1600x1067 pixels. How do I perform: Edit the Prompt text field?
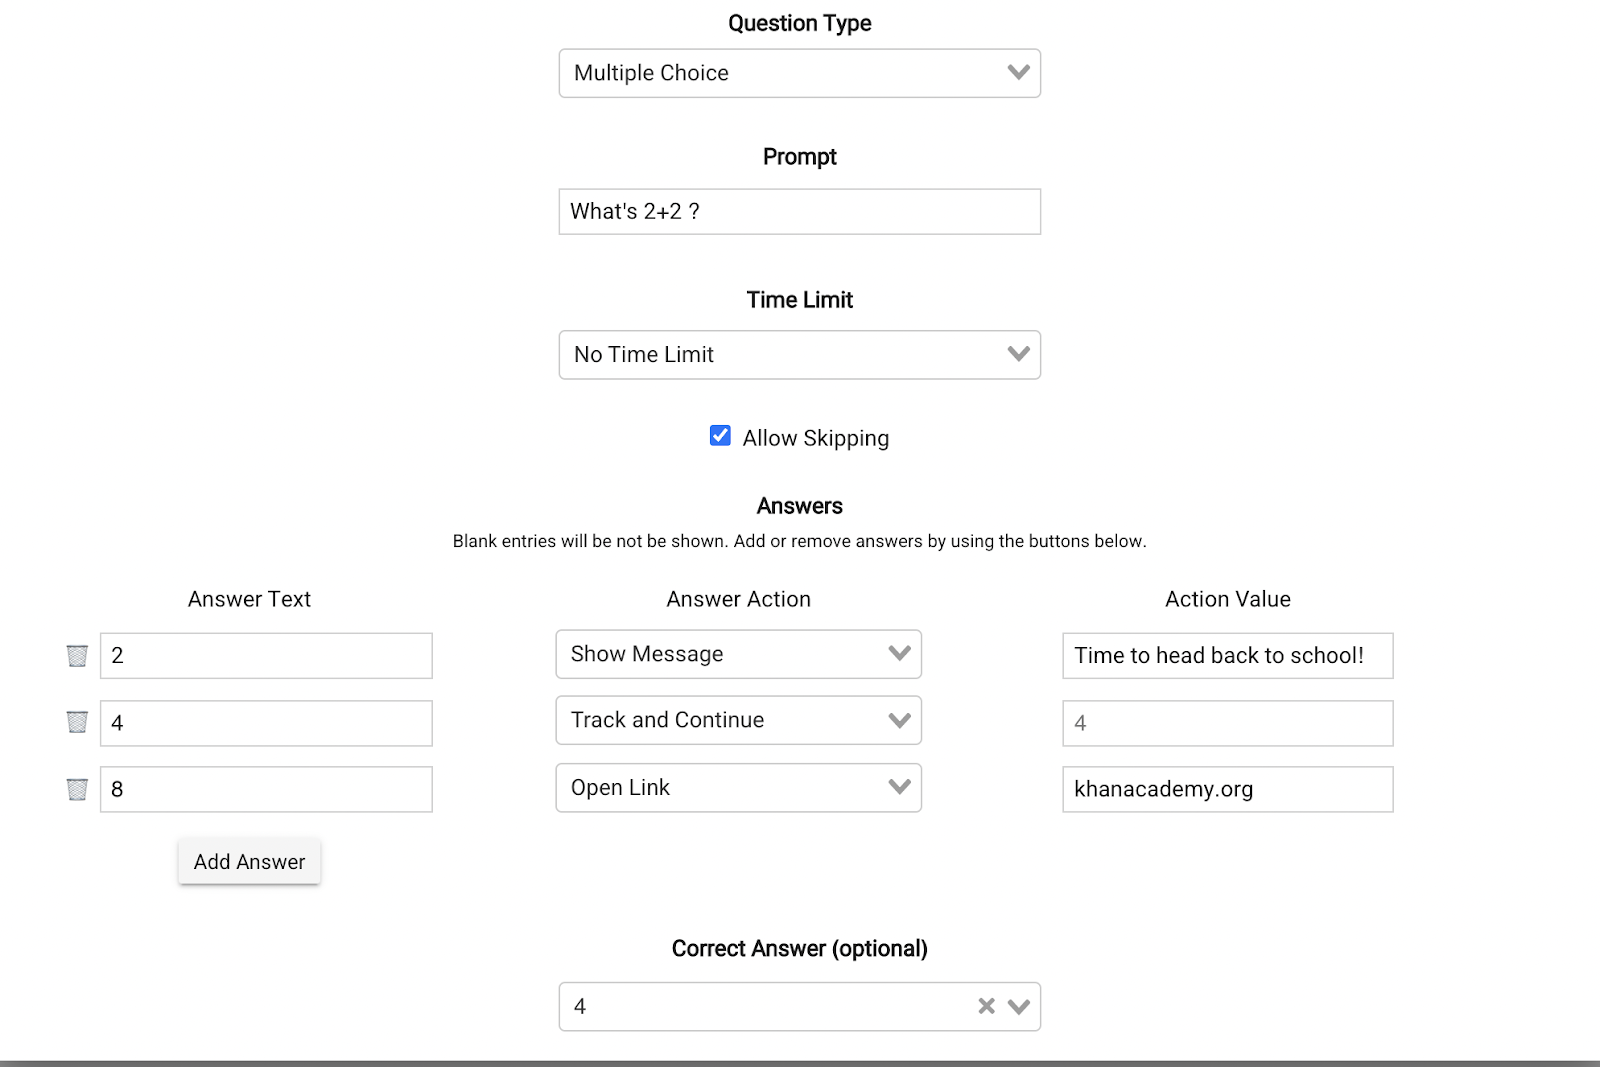pyautogui.click(x=799, y=212)
